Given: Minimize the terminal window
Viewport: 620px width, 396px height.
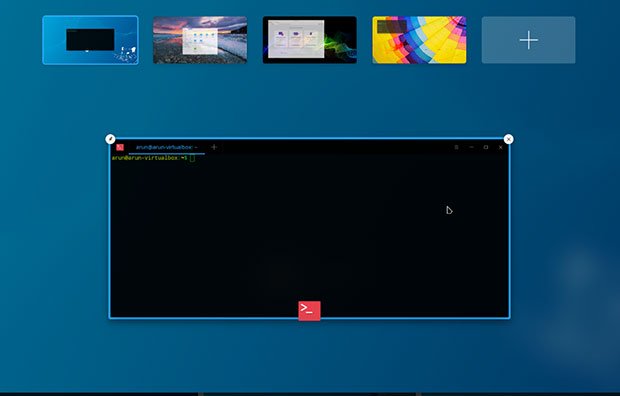Looking at the screenshot, I should [471, 147].
